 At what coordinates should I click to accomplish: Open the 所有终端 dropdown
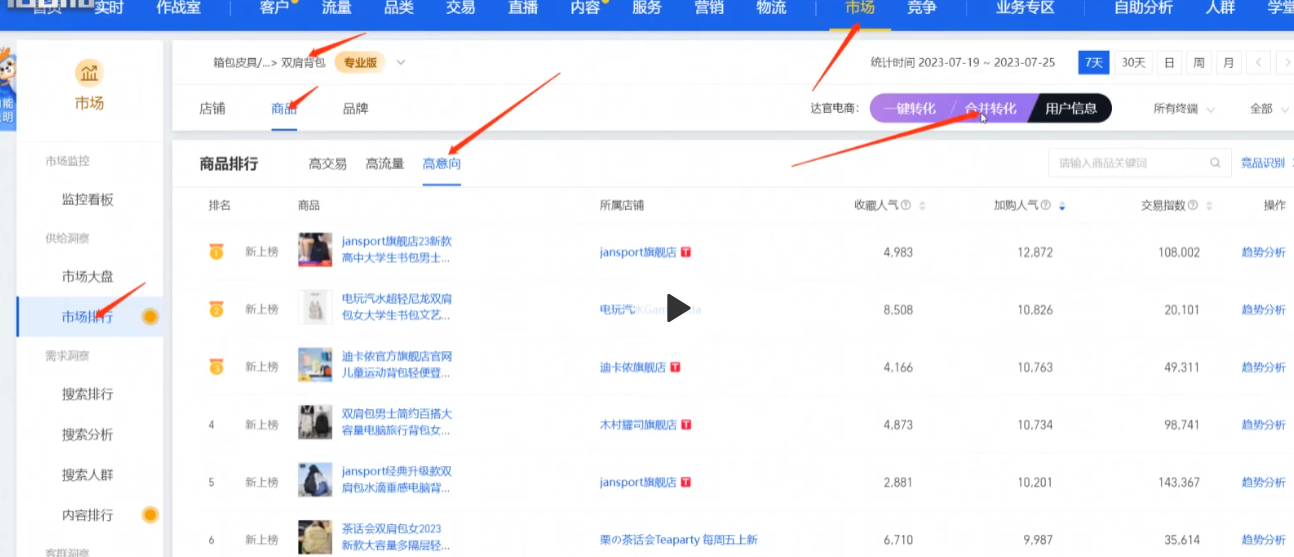pyautogui.click(x=1184, y=108)
